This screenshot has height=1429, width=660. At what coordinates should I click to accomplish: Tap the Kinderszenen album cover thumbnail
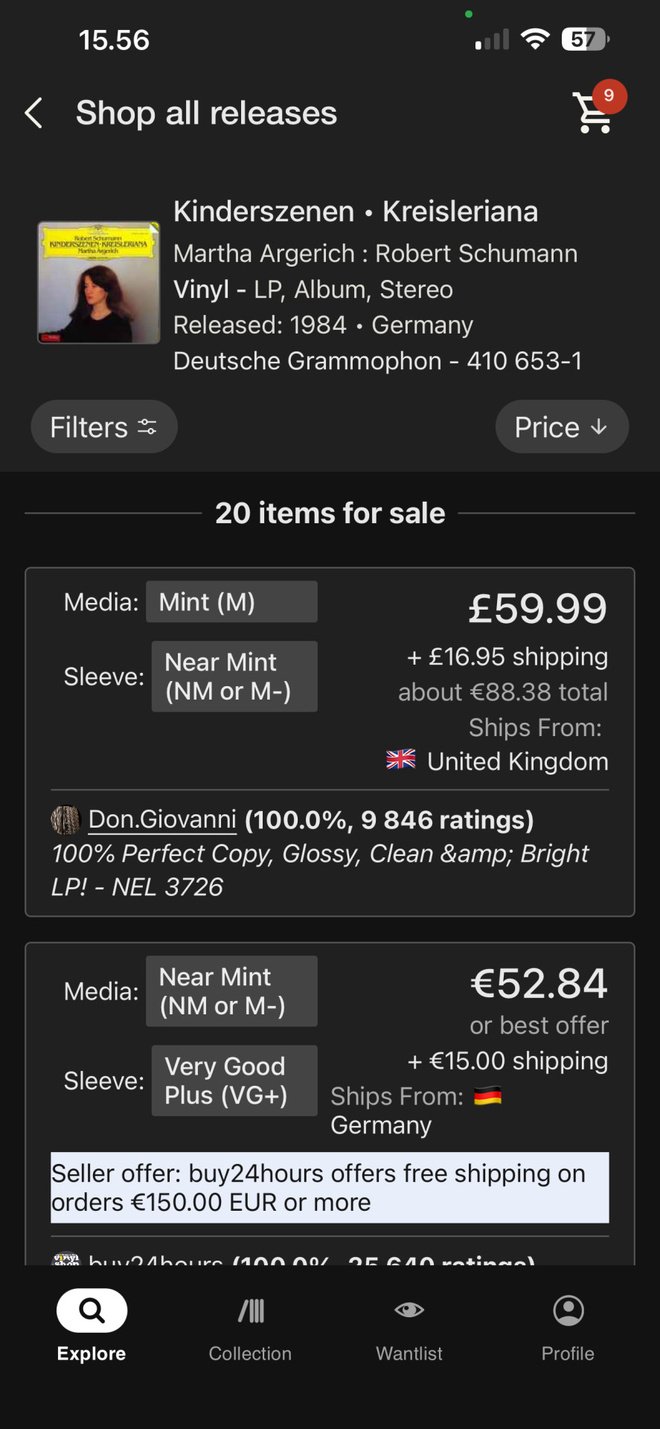point(99,283)
